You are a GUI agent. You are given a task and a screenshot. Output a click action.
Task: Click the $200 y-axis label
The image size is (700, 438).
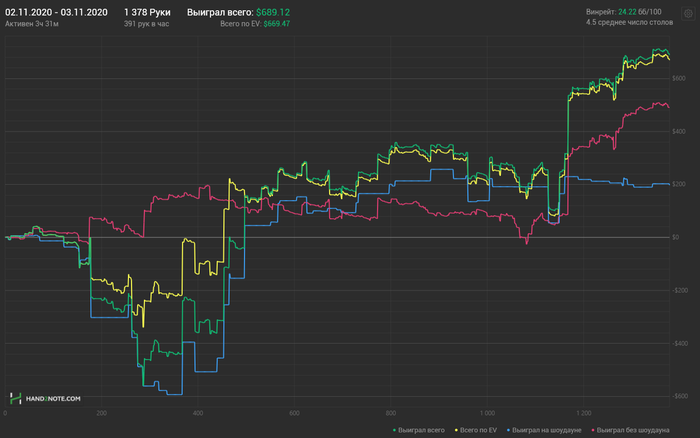pyautogui.click(x=679, y=184)
